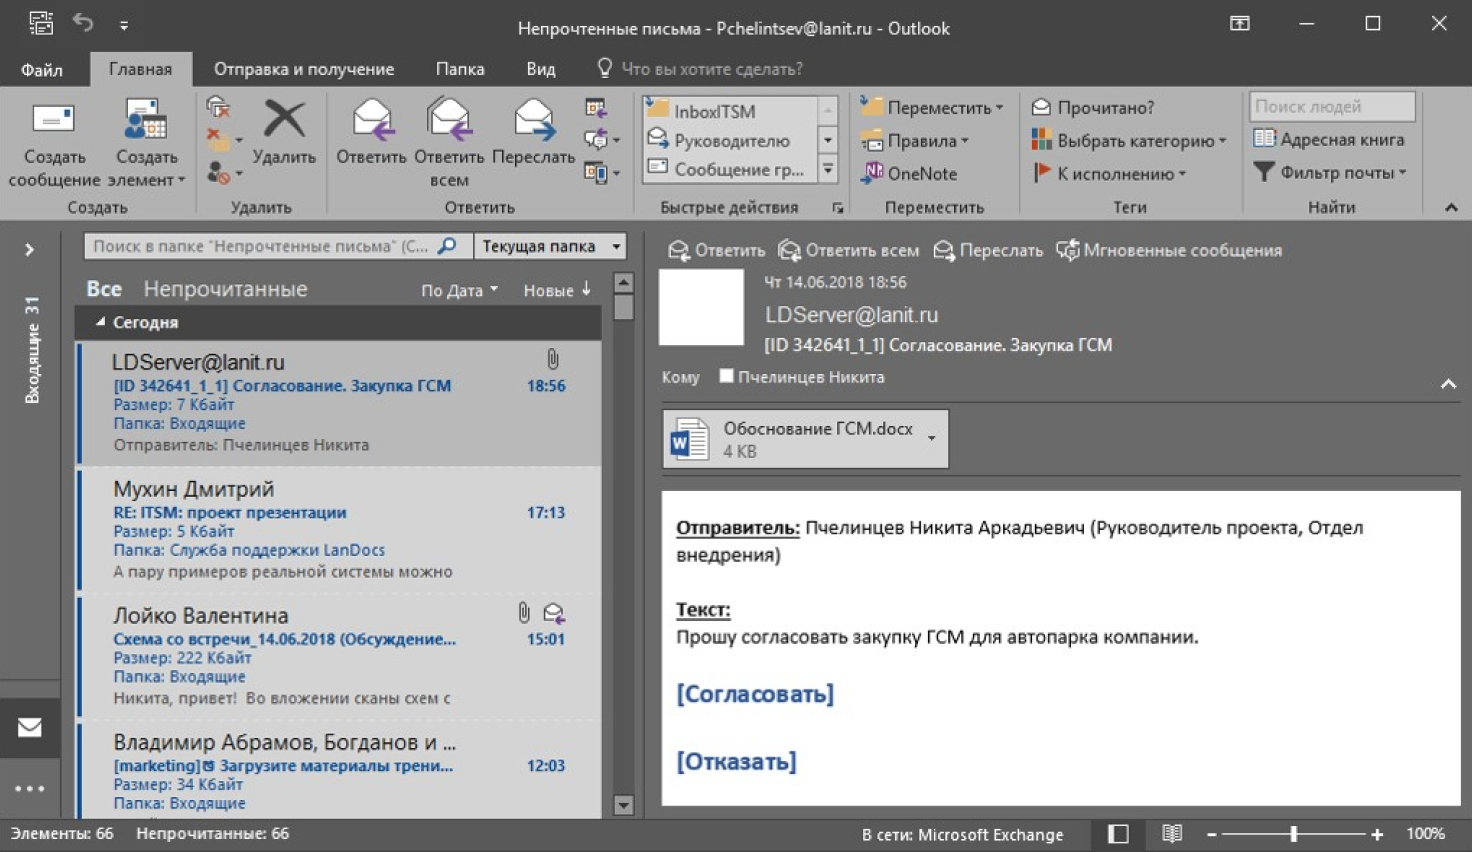This screenshot has height=852, width=1472.
Task: Reverse sort order with the Новые arrow
Action: (586, 289)
